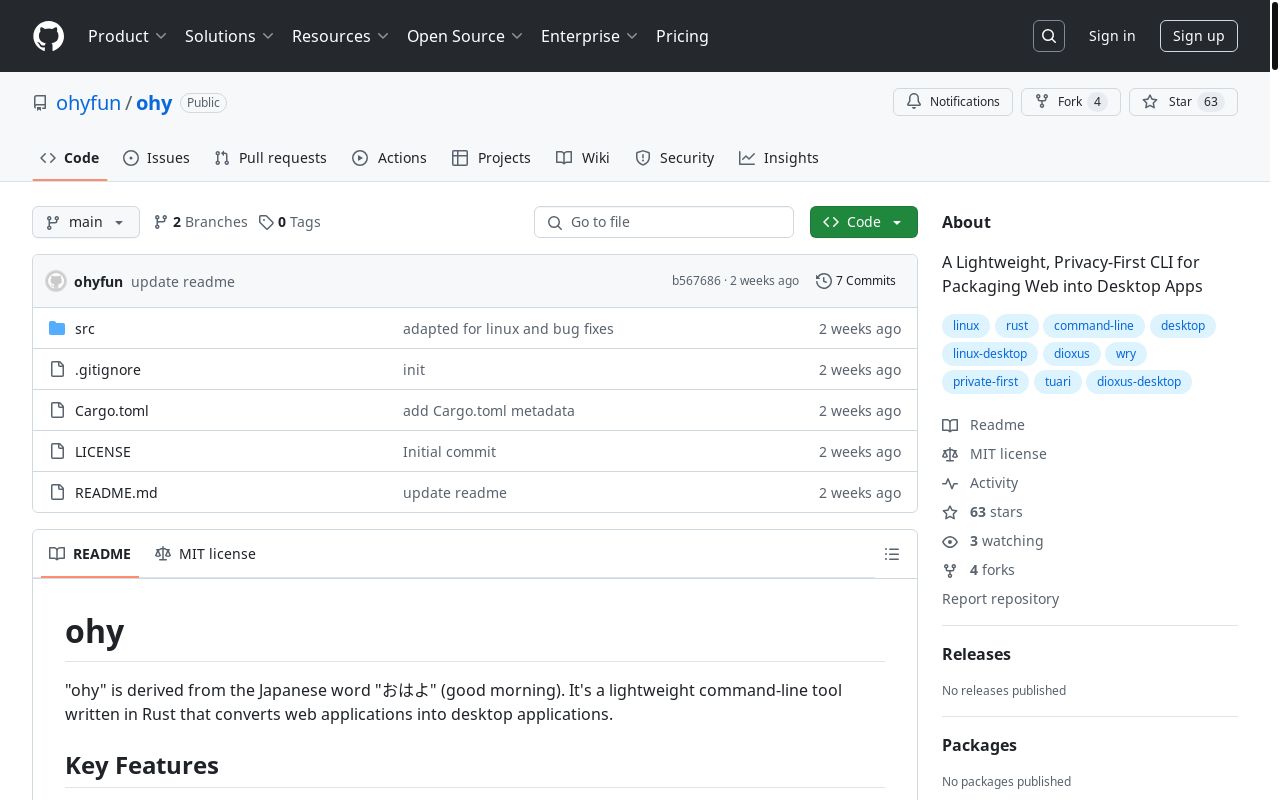
Task: Open the Cargo.toml file link
Action: coord(111,410)
